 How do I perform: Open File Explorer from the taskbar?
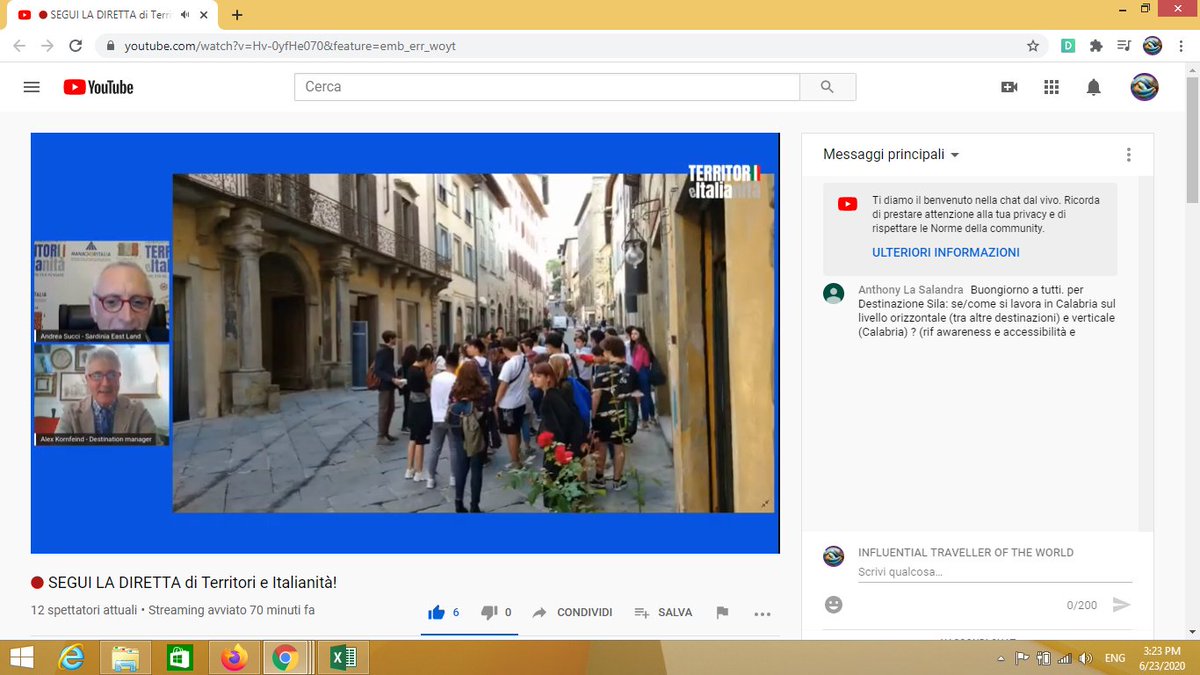pyautogui.click(x=125, y=657)
